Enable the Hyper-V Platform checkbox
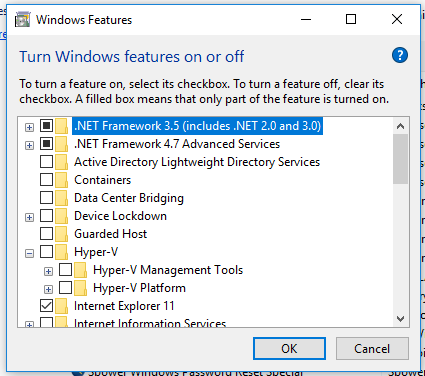Viewport: 425px width, 376px height. coord(65,288)
